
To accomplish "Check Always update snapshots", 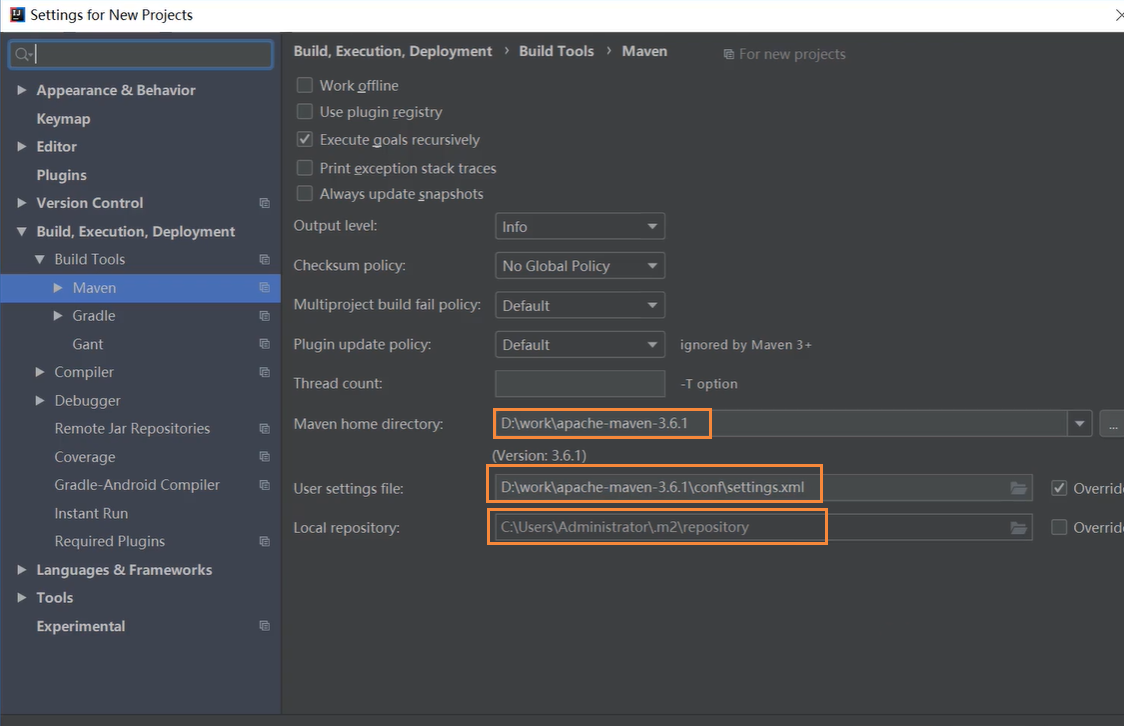I will [x=305, y=194].
